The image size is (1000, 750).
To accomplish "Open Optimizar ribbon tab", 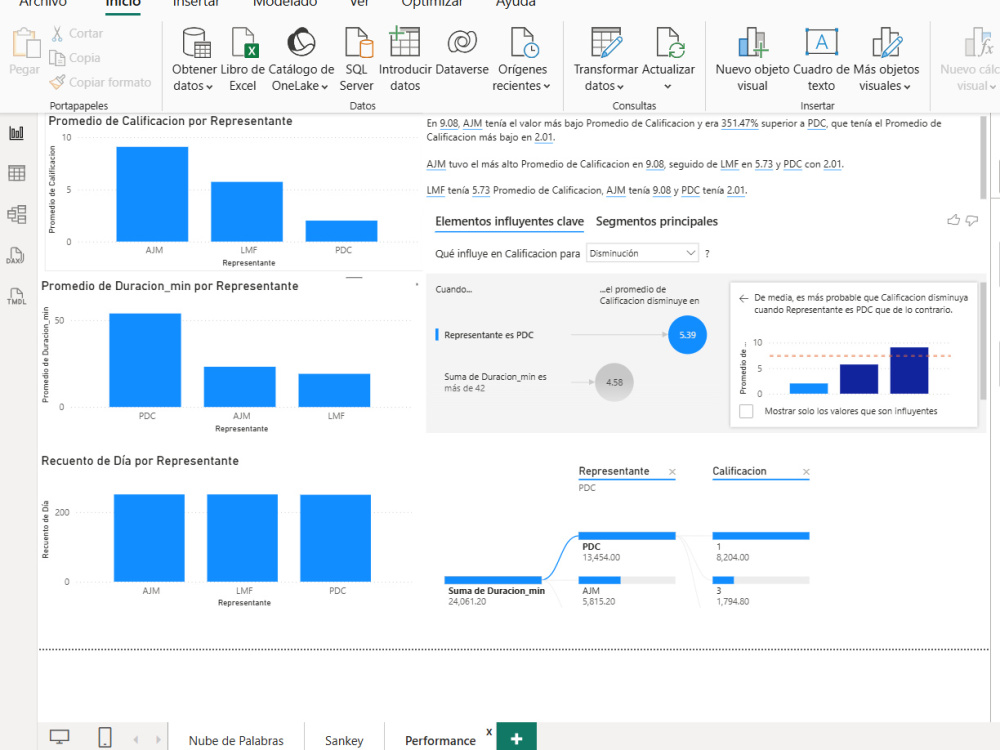I will [432, 4].
